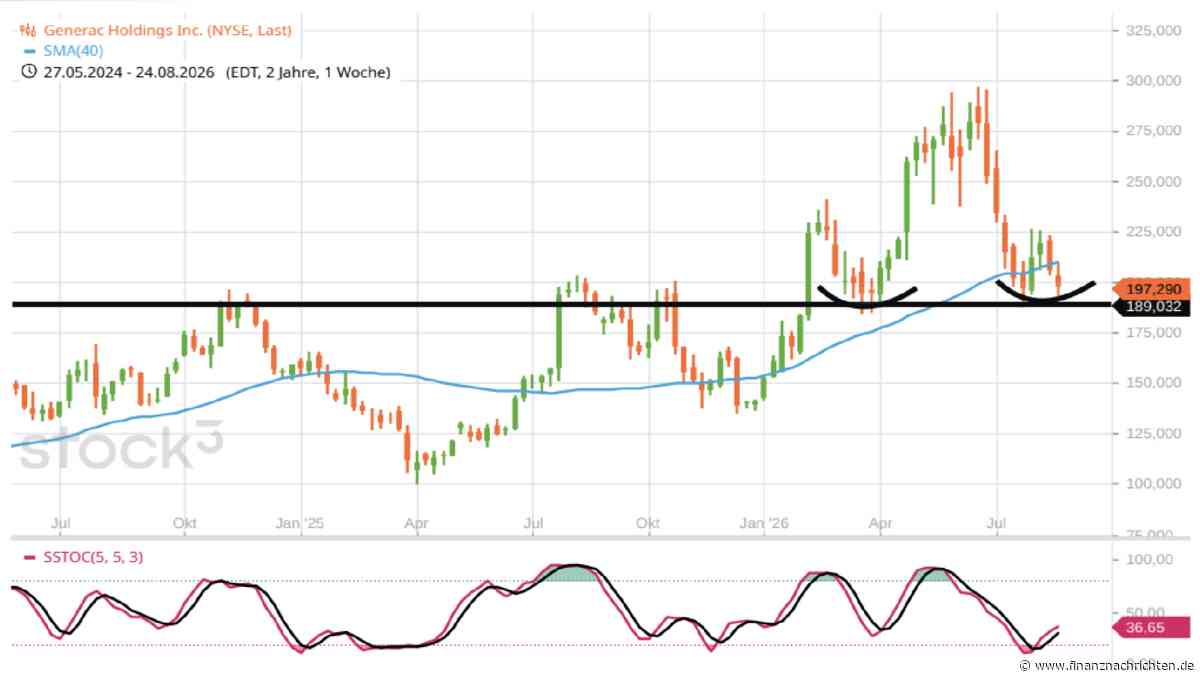The height and width of the screenshot is (680, 1200).
Task: Click the pink 36,65 stochastic value tag
Action: point(1151,628)
